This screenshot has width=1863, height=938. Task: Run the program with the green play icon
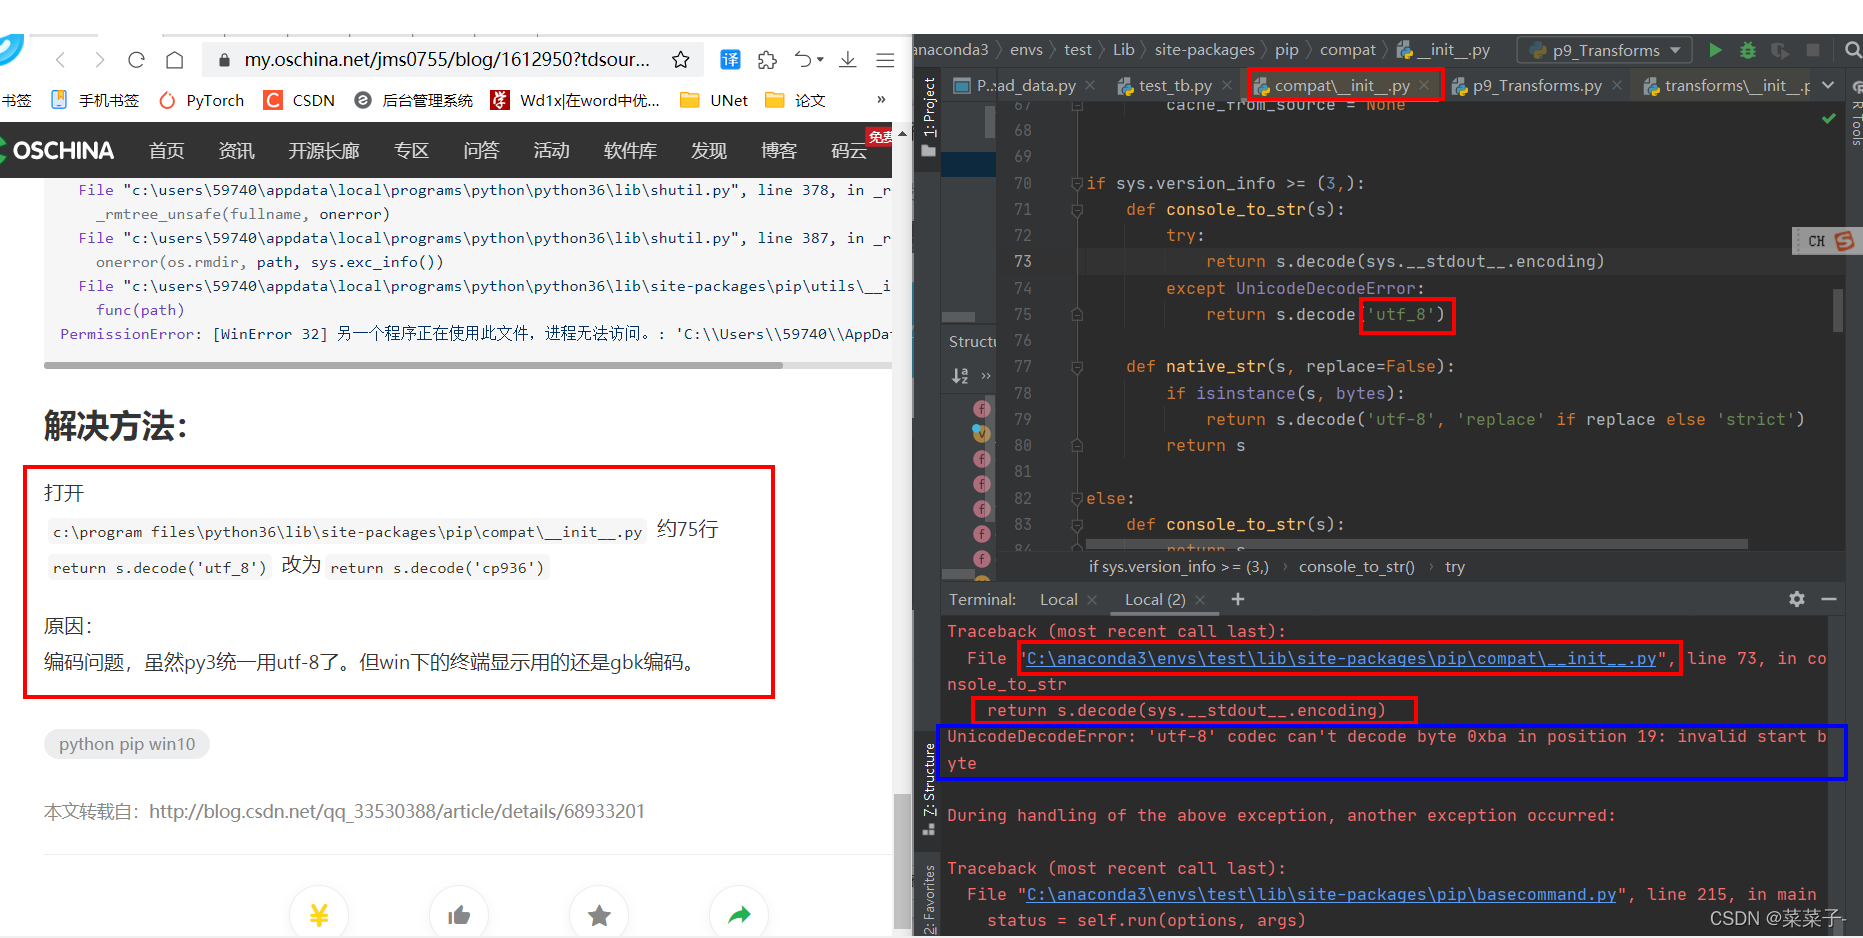tap(1716, 50)
